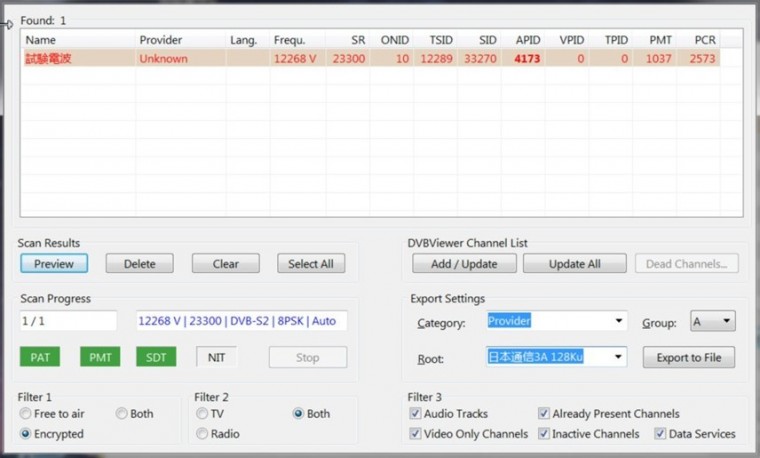
Task: Open the Group dropdown
Action: [x=712, y=321]
